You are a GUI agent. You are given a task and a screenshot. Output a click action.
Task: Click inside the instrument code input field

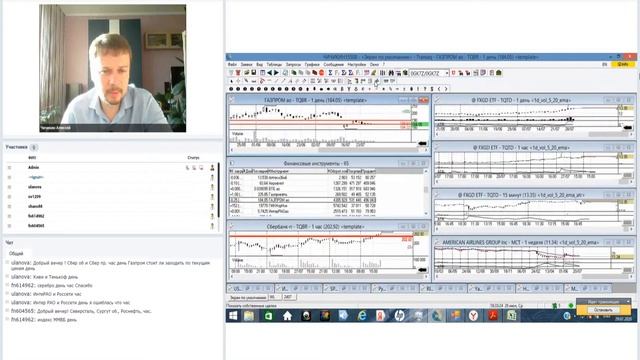[x=427, y=73]
